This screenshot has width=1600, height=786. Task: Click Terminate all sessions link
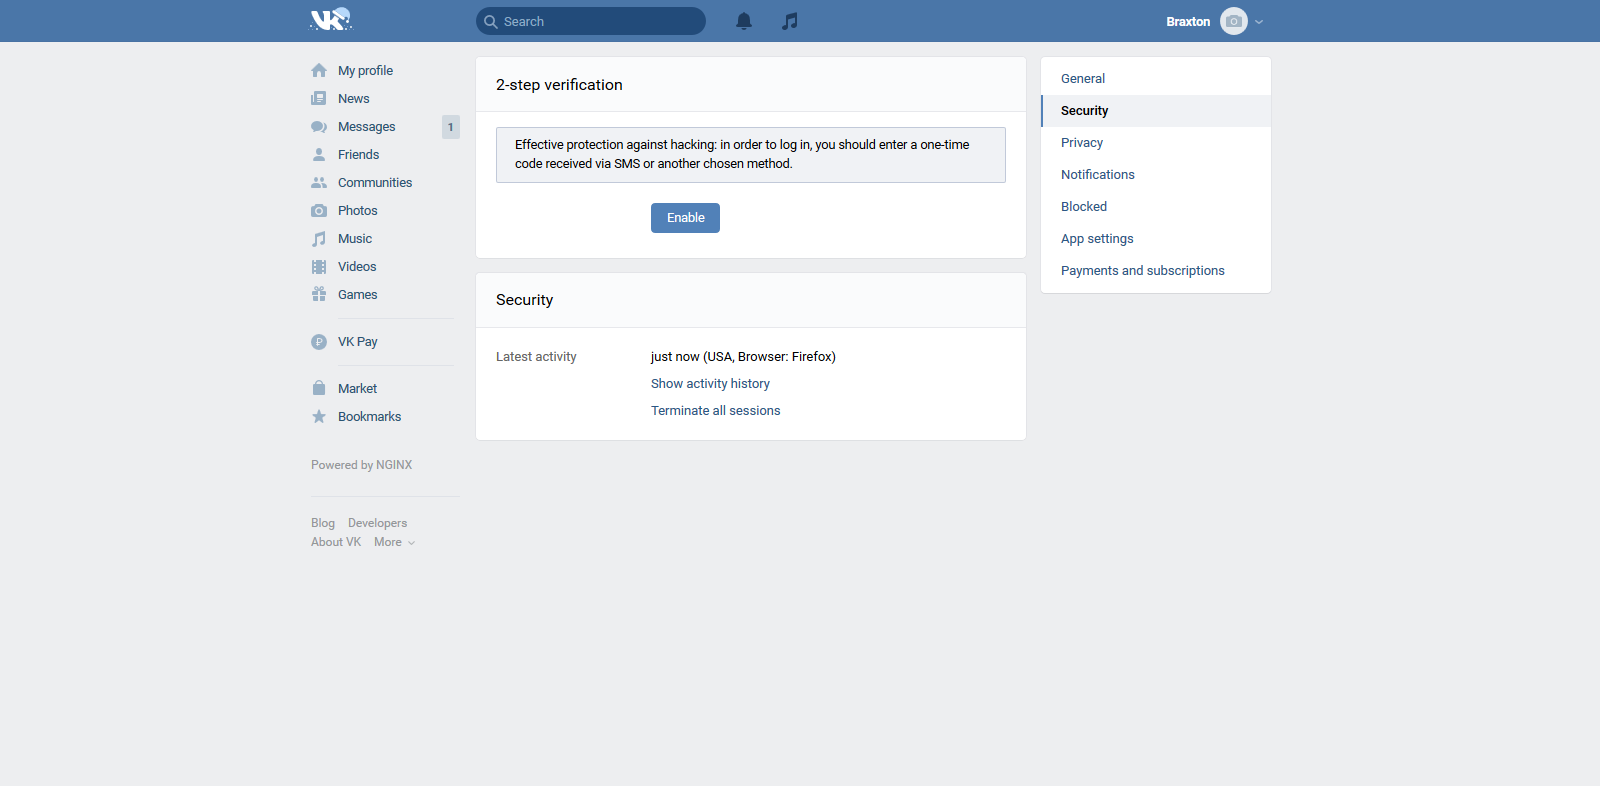pos(715,411)
